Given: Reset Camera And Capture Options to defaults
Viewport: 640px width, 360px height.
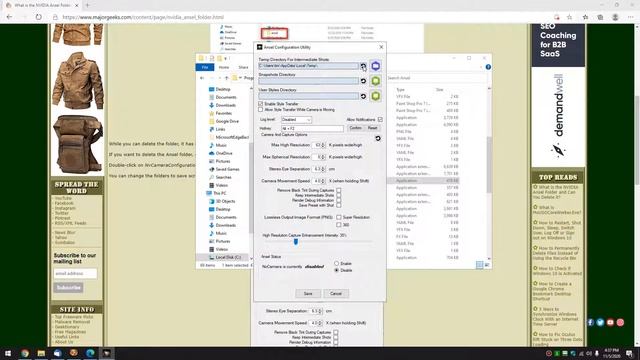Looking at the screenshot, I should pos(378,139).
